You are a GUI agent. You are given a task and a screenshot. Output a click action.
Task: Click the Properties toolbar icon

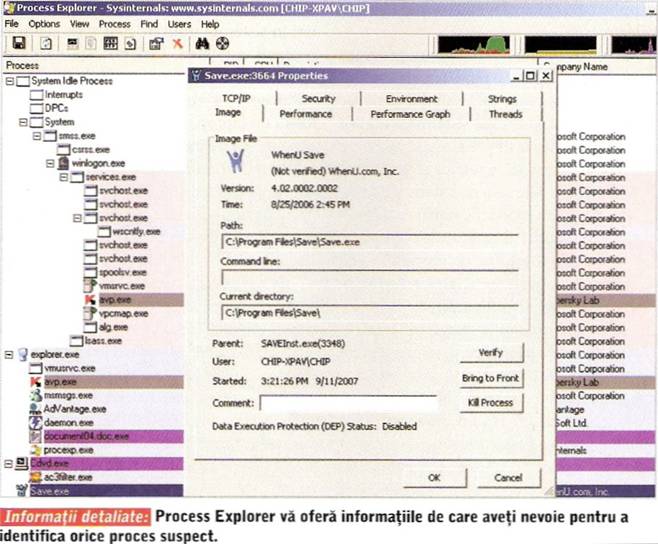coord(156,44)
